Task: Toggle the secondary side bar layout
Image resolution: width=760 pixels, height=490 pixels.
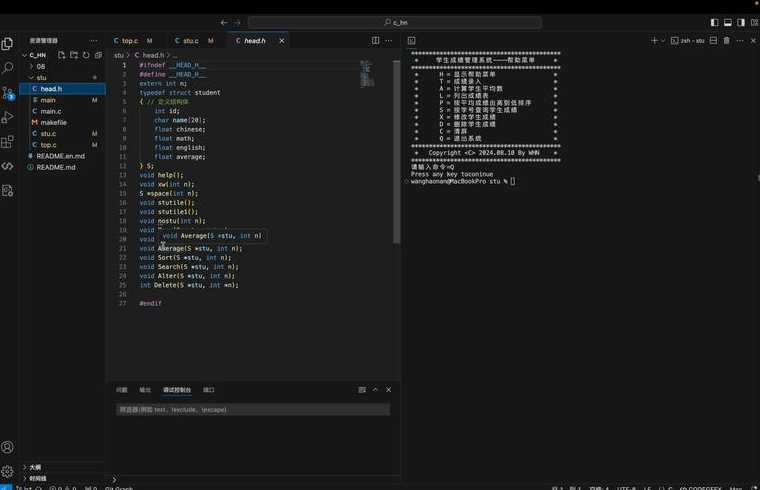Action: 741,22
